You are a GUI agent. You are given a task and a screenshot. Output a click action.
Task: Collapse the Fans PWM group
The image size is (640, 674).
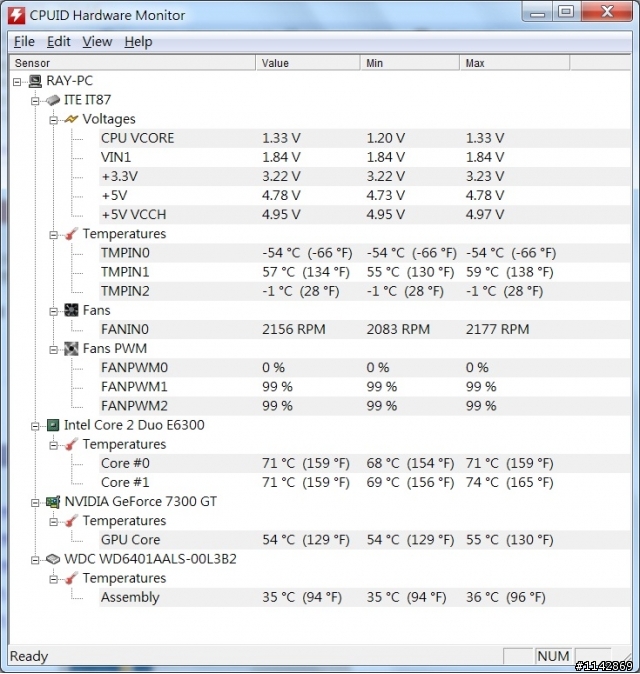click(53, 349)
